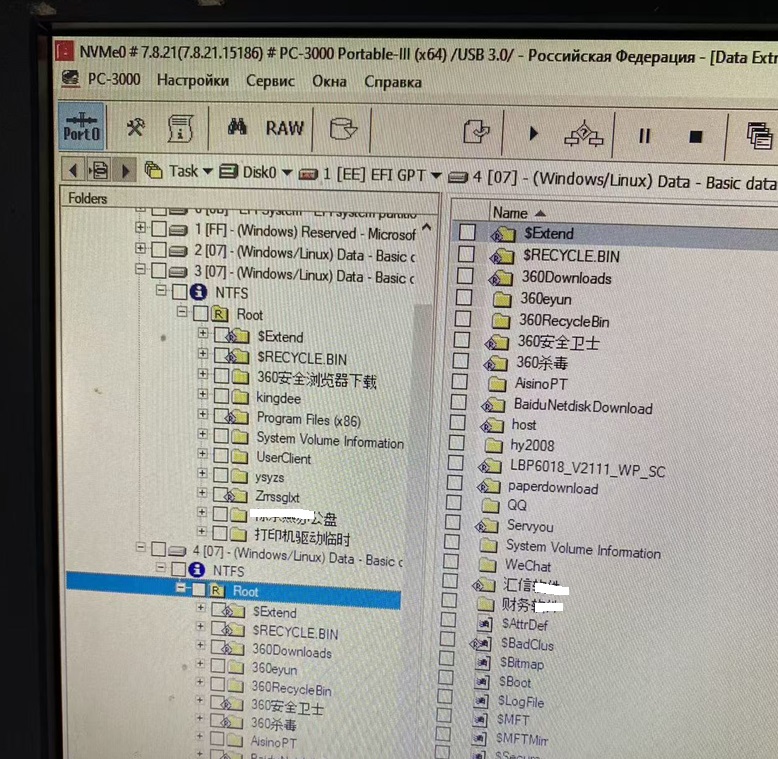
Task: Expand the UserClient folder in tree
Action: click(x=202, y=453)
